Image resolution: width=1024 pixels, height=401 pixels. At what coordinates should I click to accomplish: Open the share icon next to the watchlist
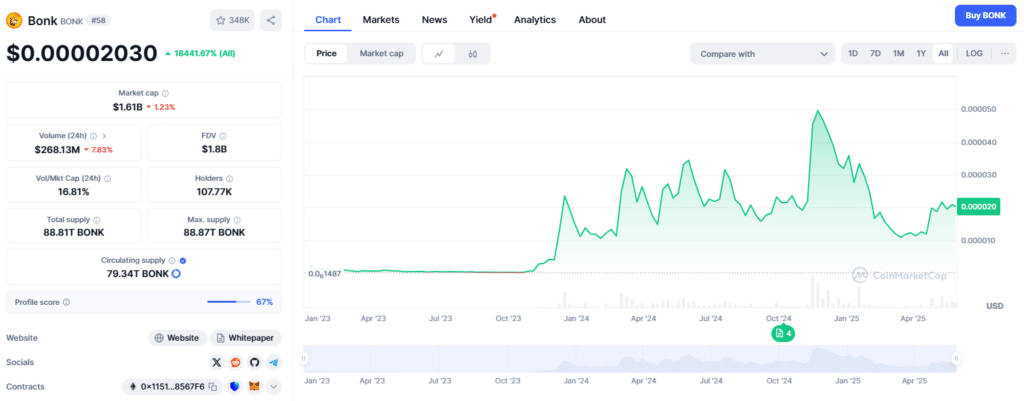[x=271, y=20]
